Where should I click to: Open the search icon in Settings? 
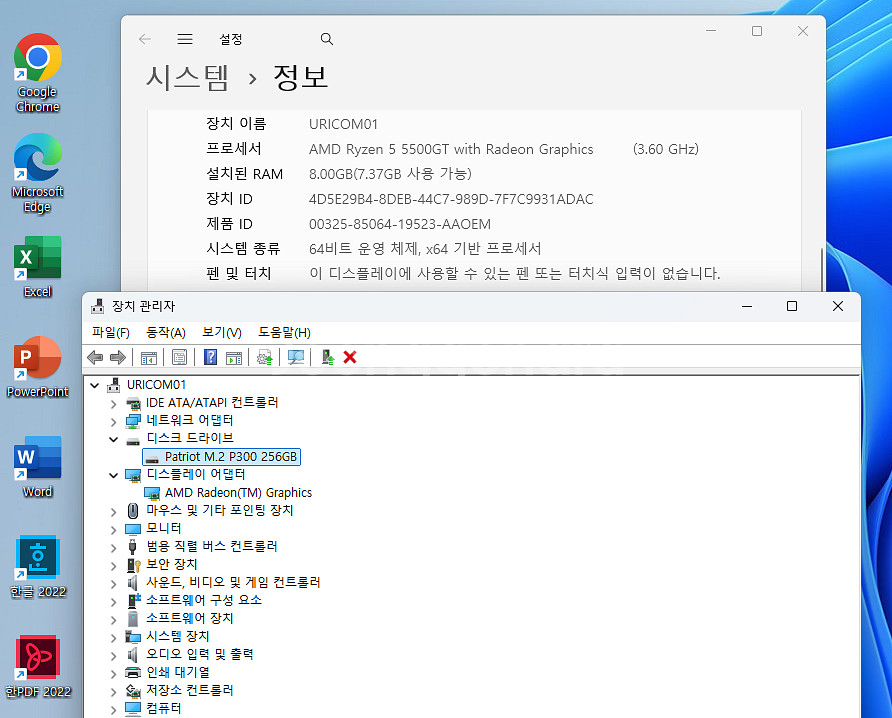click(326, 39)
